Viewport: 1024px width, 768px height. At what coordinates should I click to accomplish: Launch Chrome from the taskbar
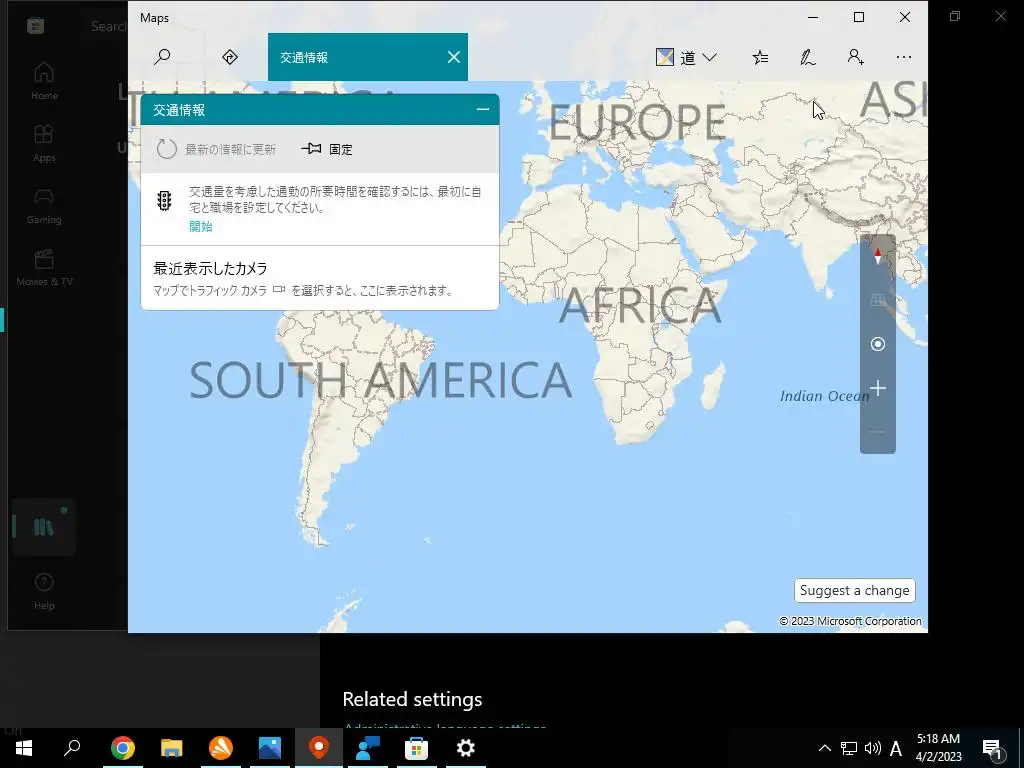pyautogui.click(x=123, y=748)
